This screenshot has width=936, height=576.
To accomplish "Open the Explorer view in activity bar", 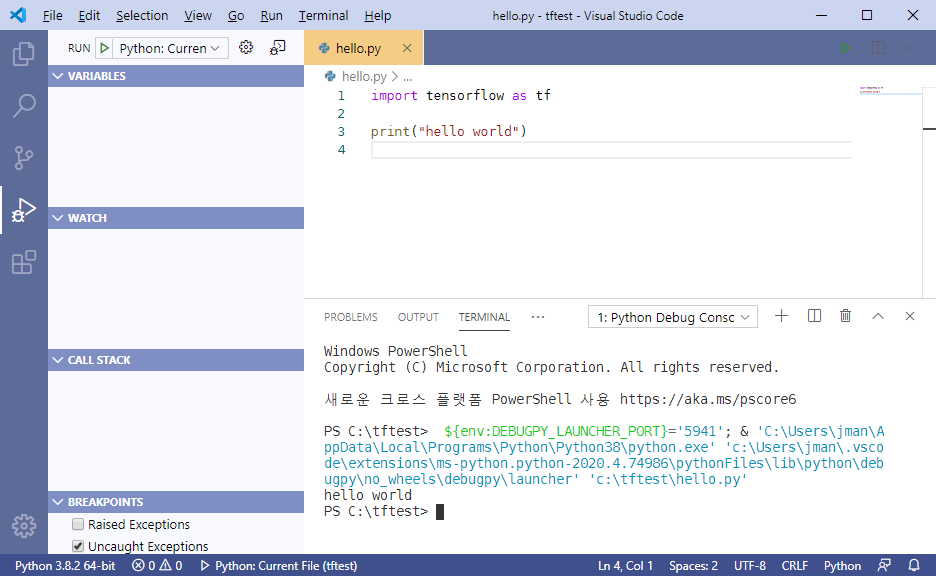I will (x=24, y=54).
